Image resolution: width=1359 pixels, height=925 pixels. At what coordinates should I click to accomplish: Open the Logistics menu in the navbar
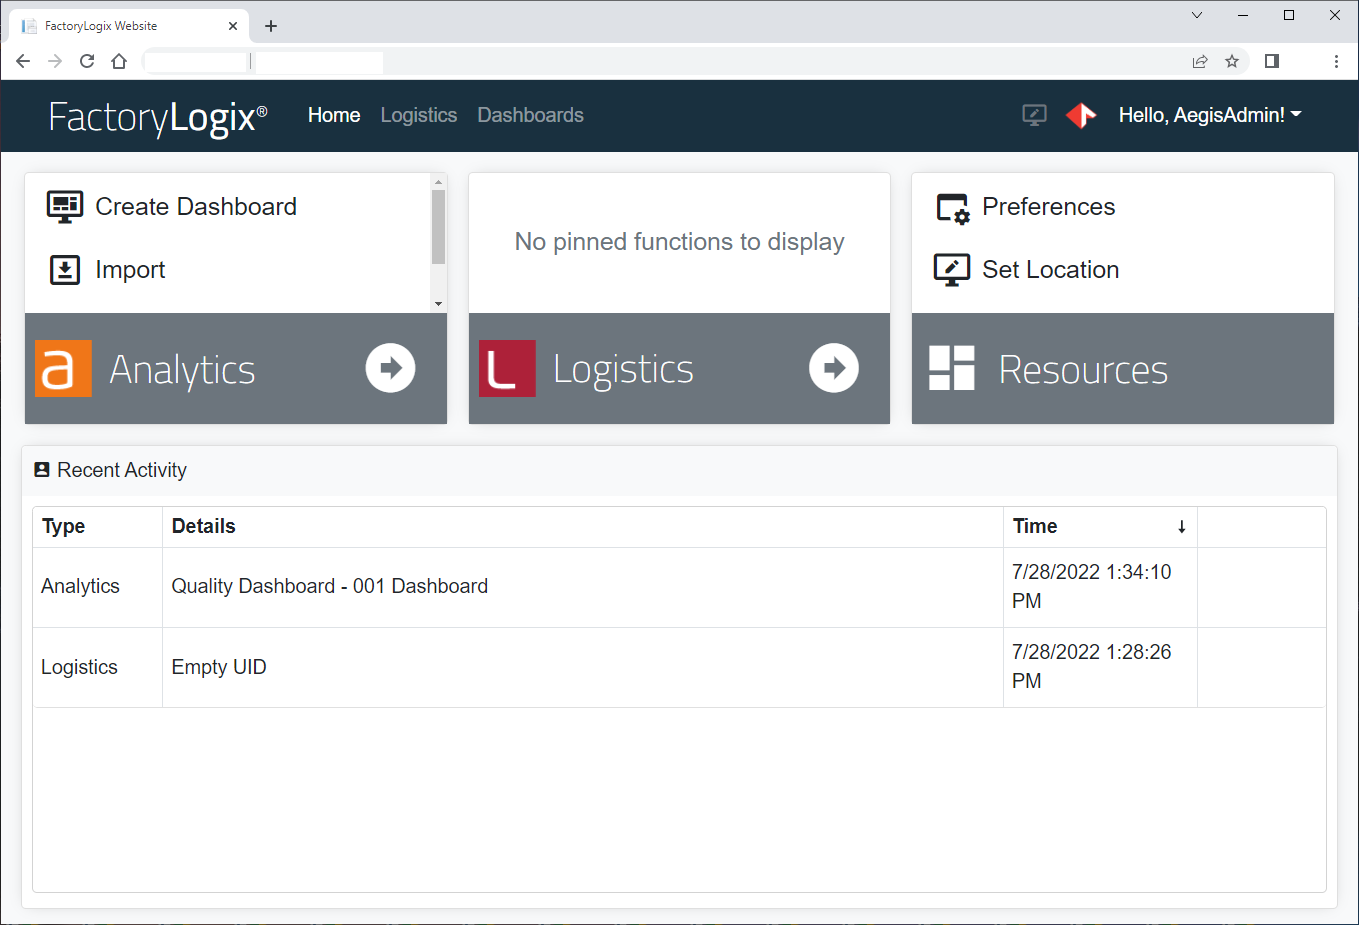coord(418,116)
